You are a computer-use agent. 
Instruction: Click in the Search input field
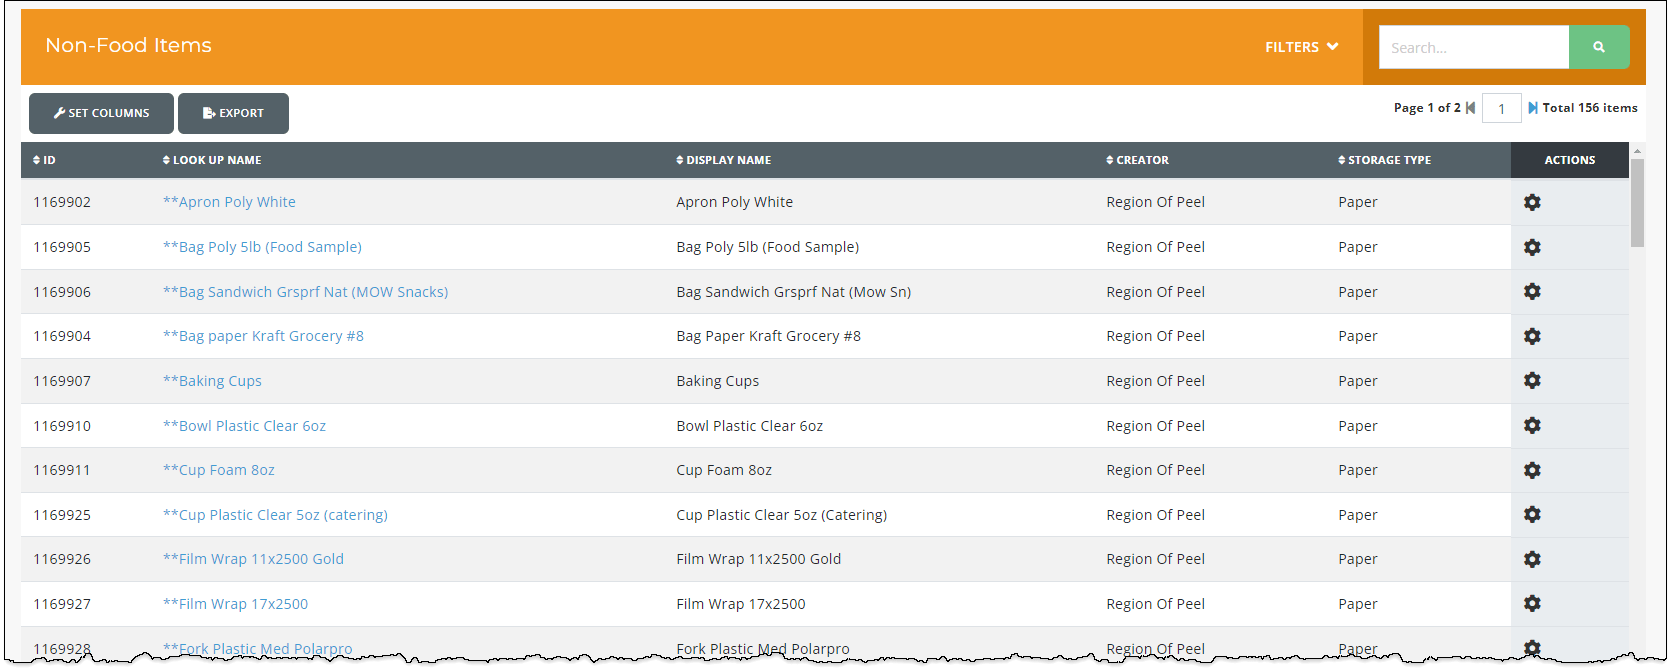pos(1473,47)
